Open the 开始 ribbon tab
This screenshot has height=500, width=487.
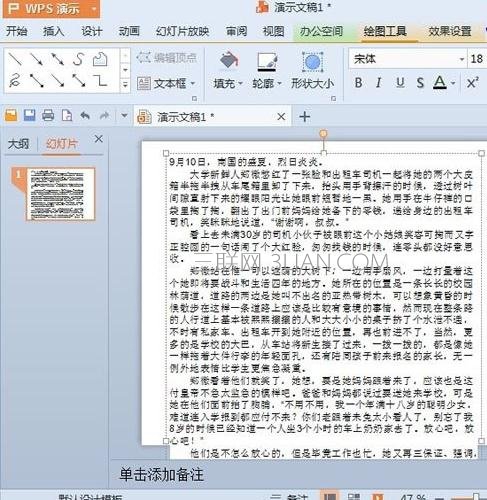tap(16, 31)
